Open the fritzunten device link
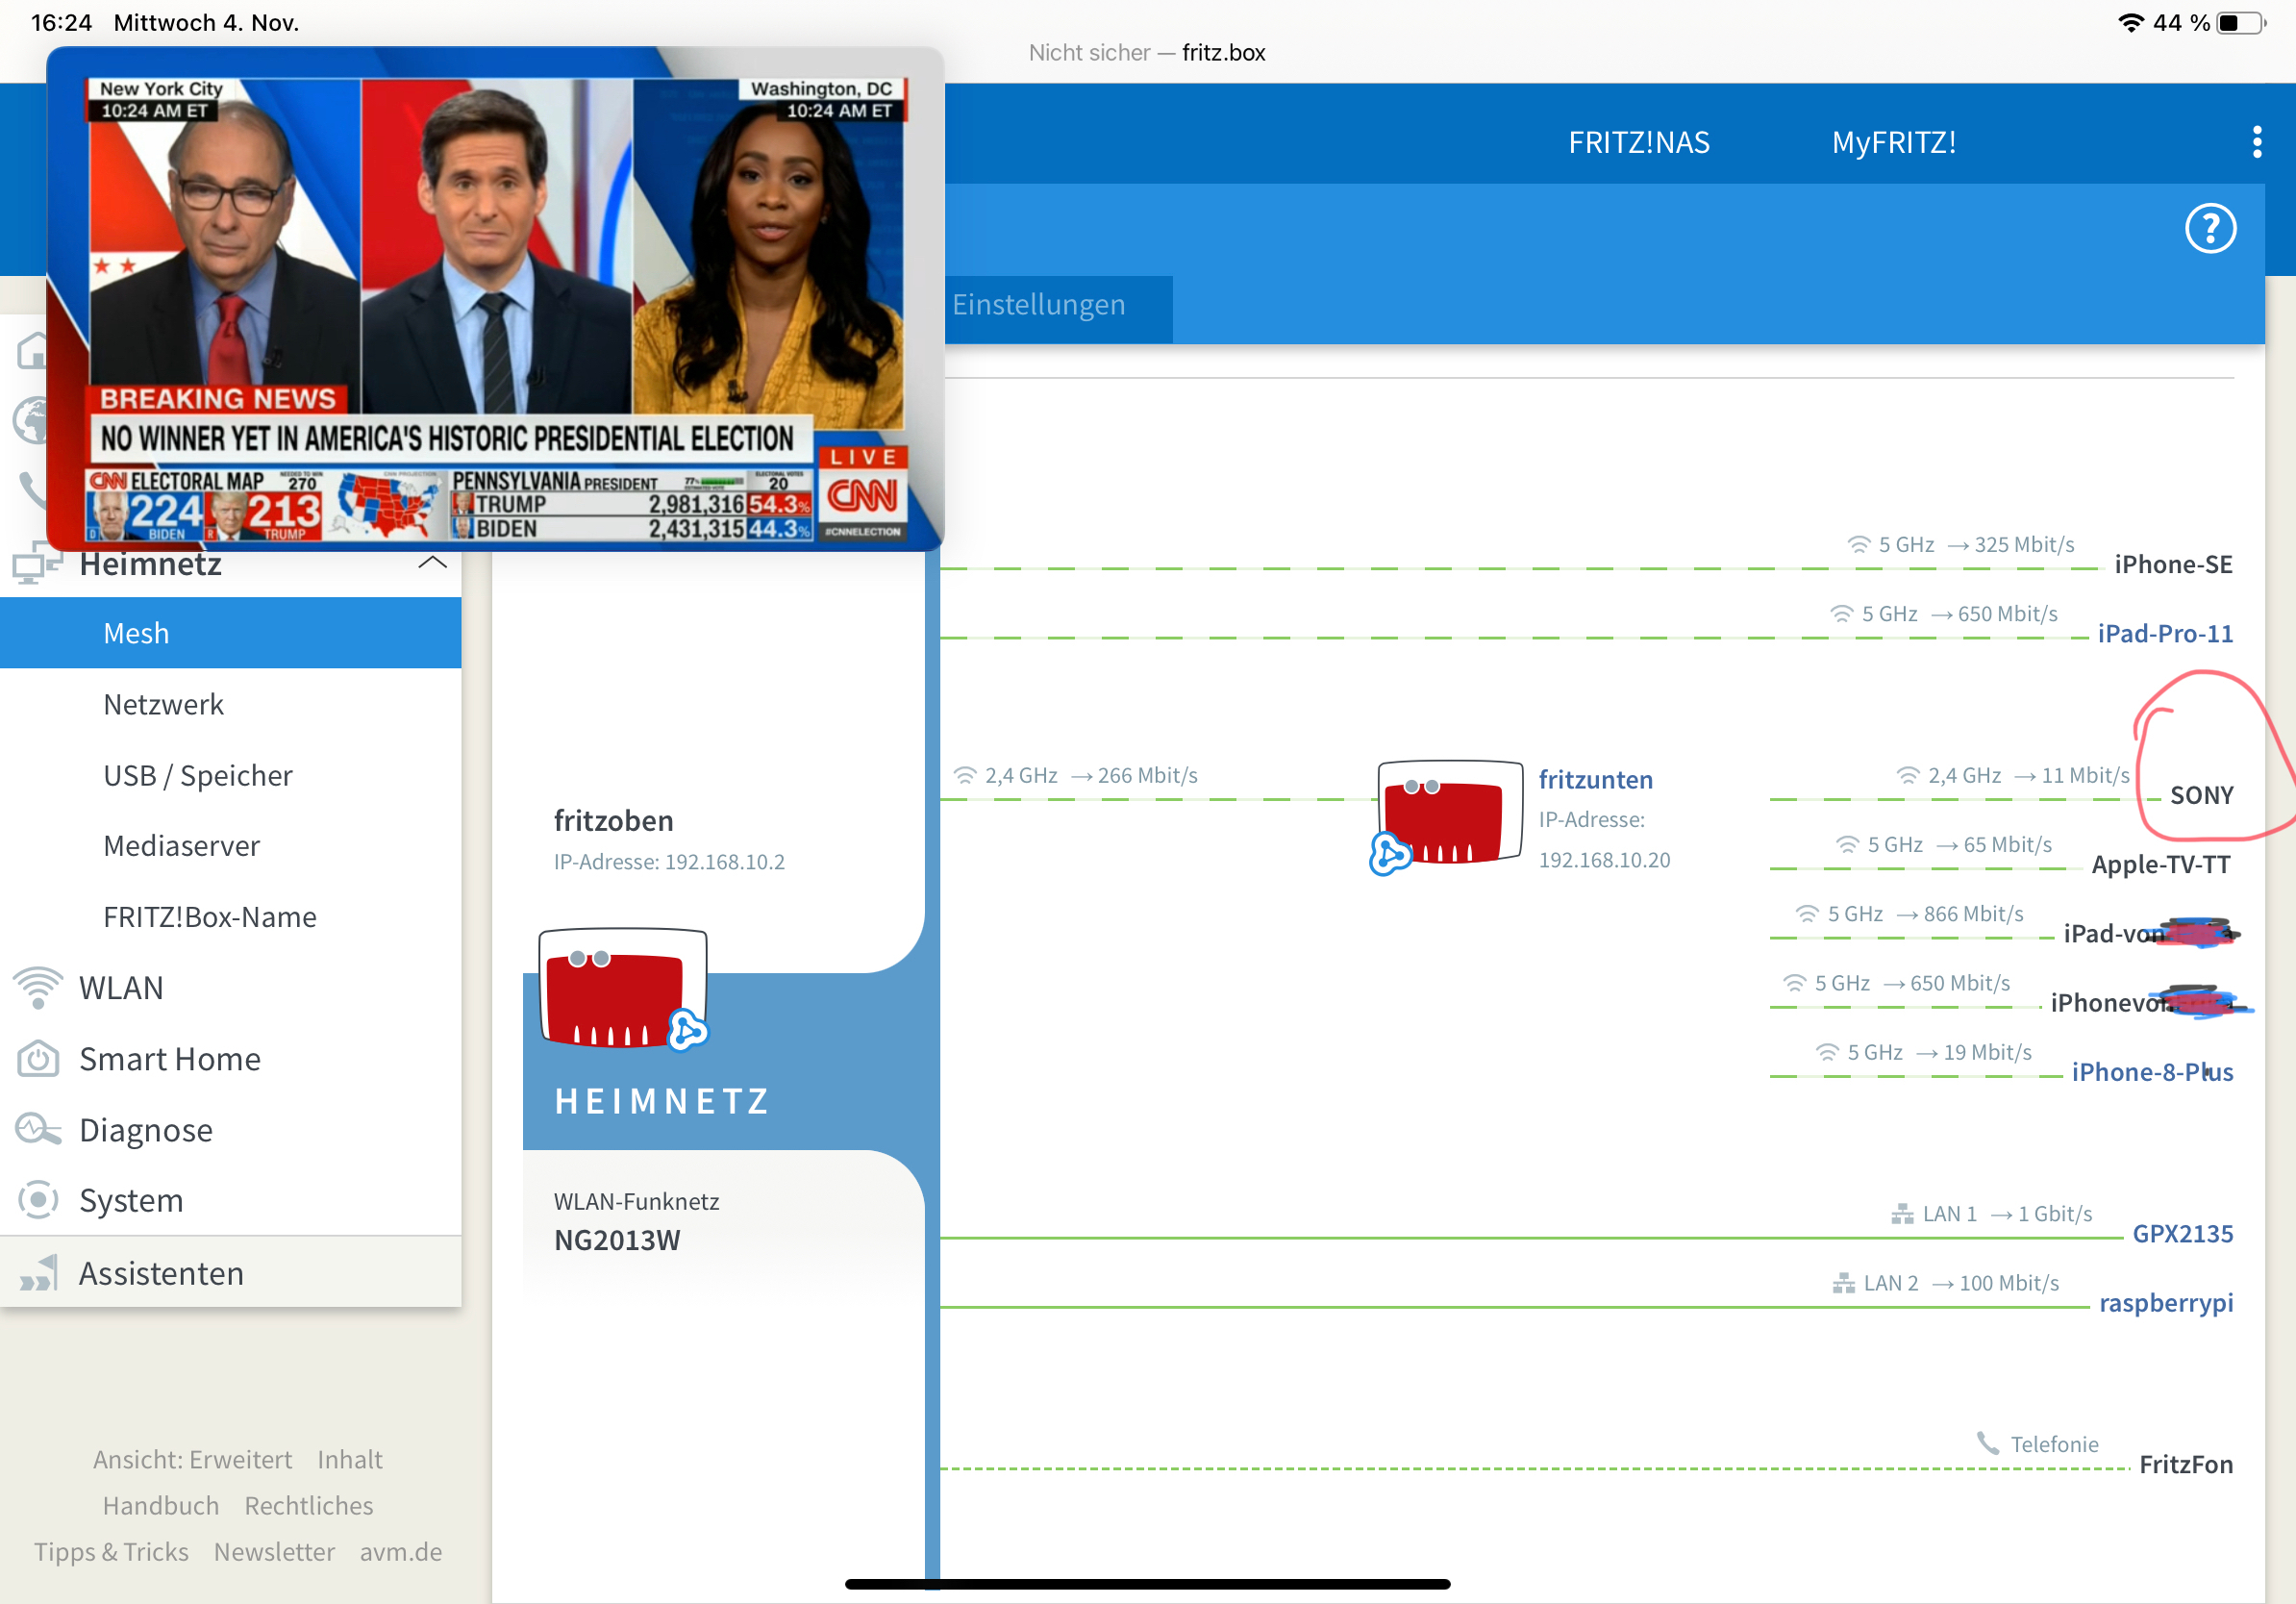 (x=1595, y=780)
